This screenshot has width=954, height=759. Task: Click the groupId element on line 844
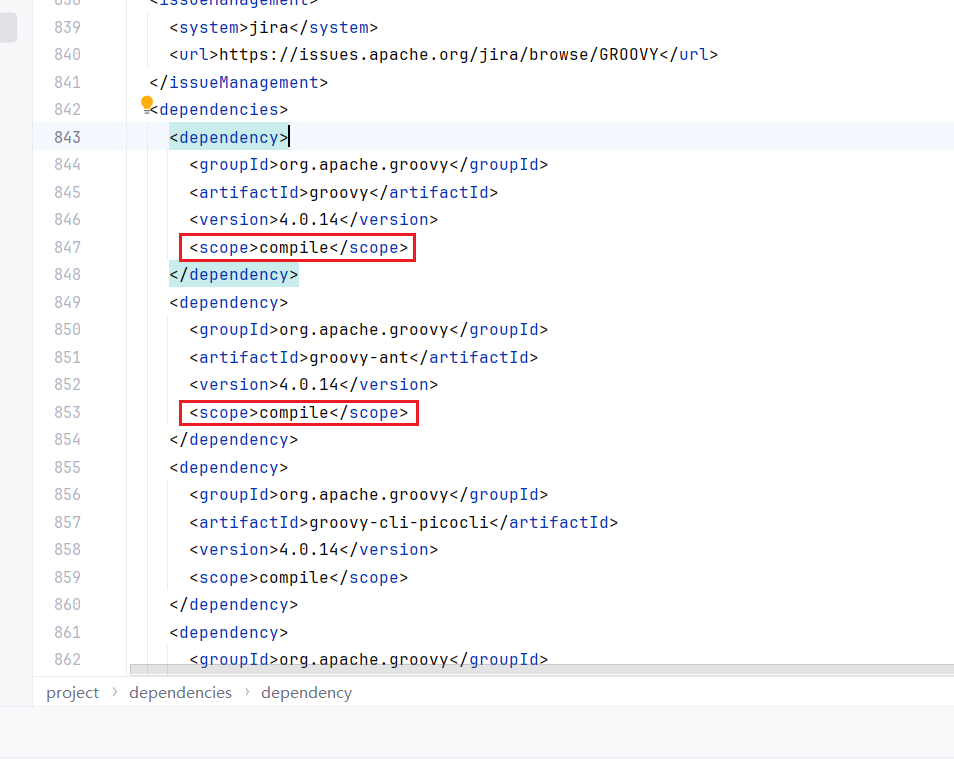(368, 164)
